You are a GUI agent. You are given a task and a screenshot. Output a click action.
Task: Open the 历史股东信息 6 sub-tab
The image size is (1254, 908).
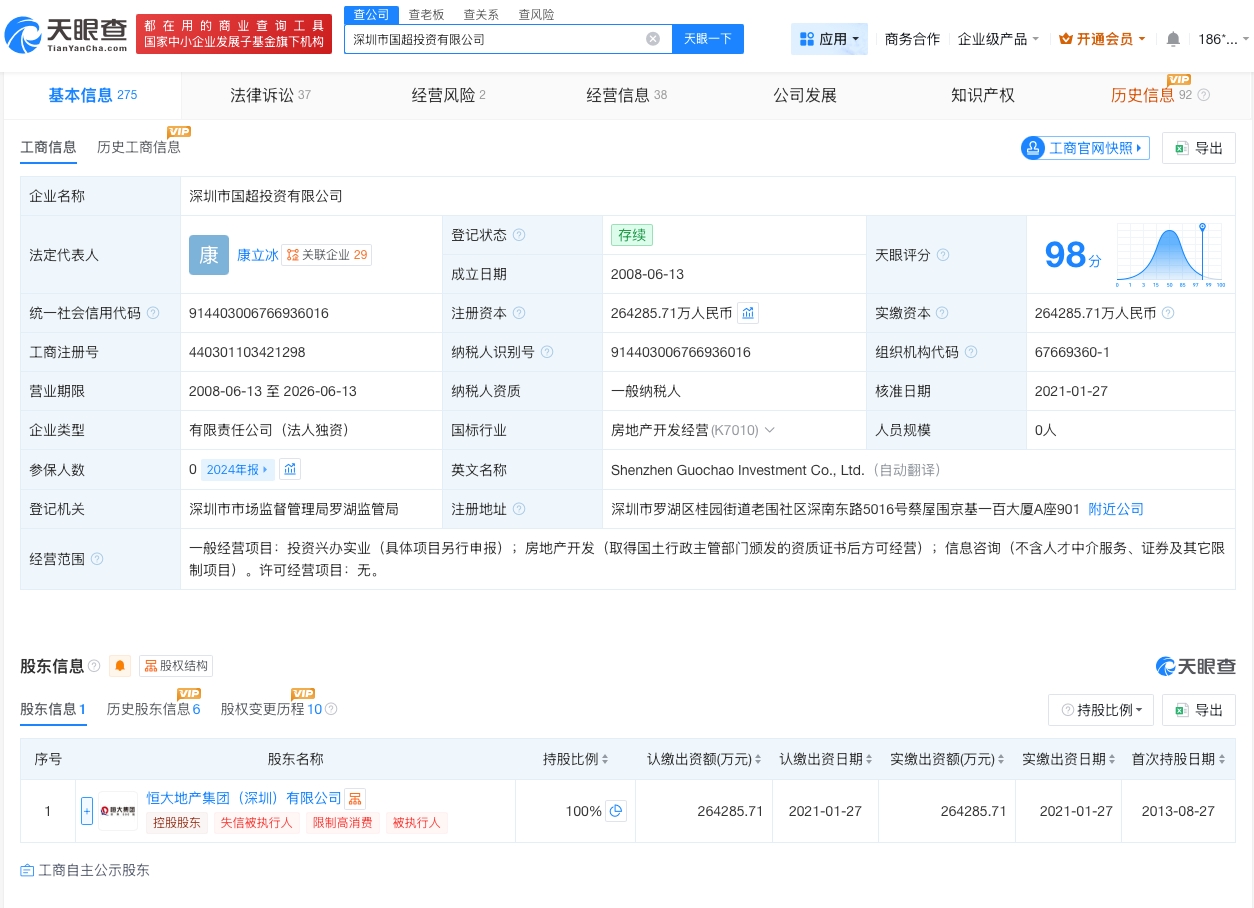154,709
